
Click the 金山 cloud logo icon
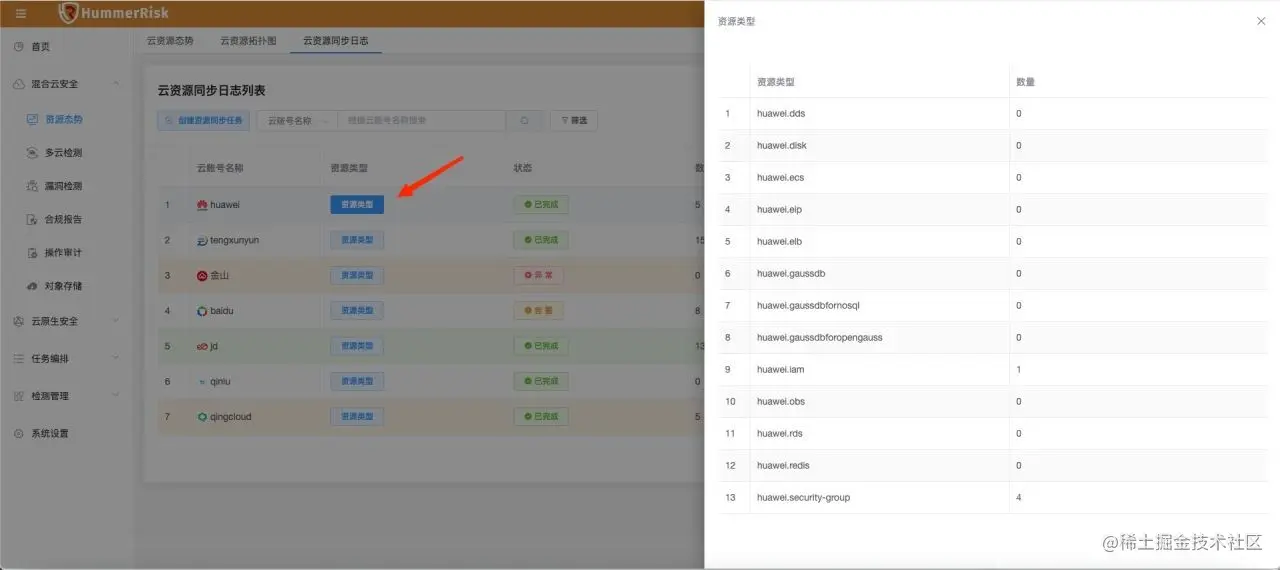coord(202,275)
